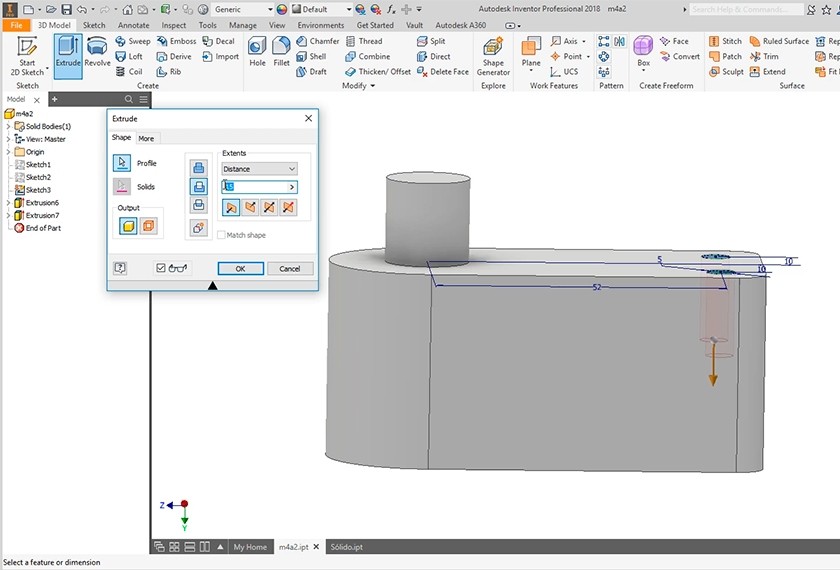Expand the Extrusion6 tree node
840x570 pixels.
(8, 203)
